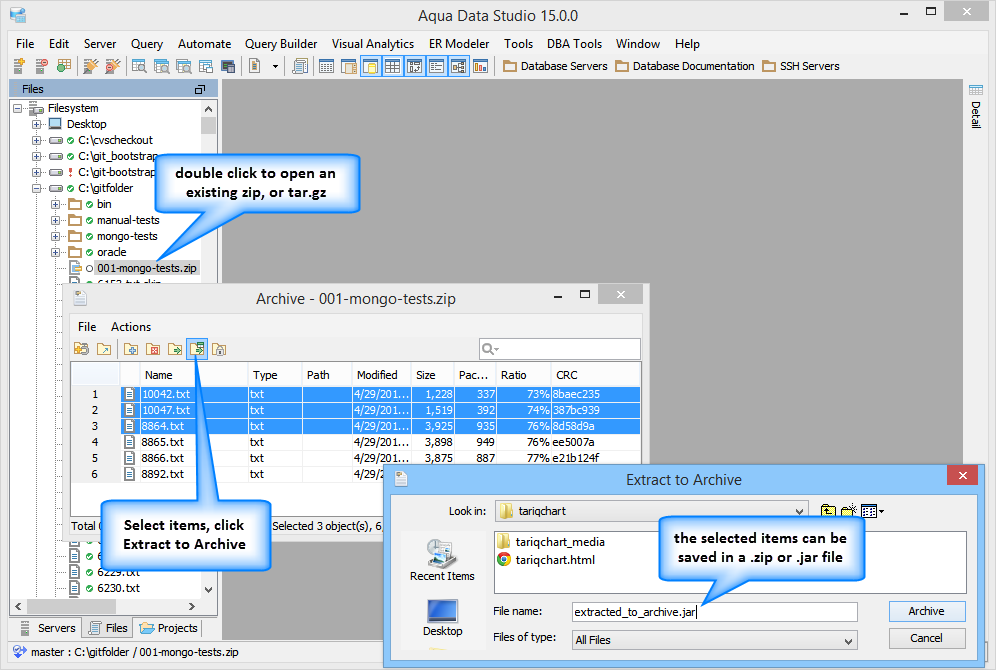Open the Actions menu in Archive window
Viewport: 996px width, 670px height.
[x=131, y=326]
